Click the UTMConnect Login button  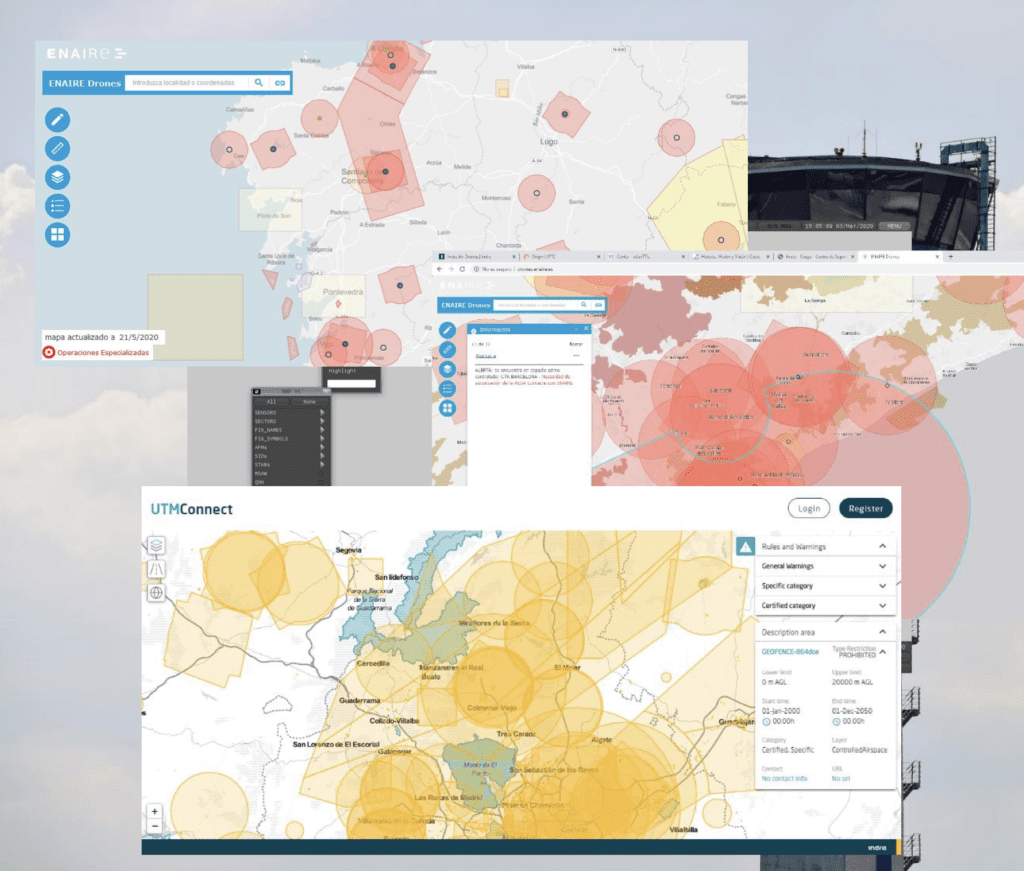click(808, 508)
